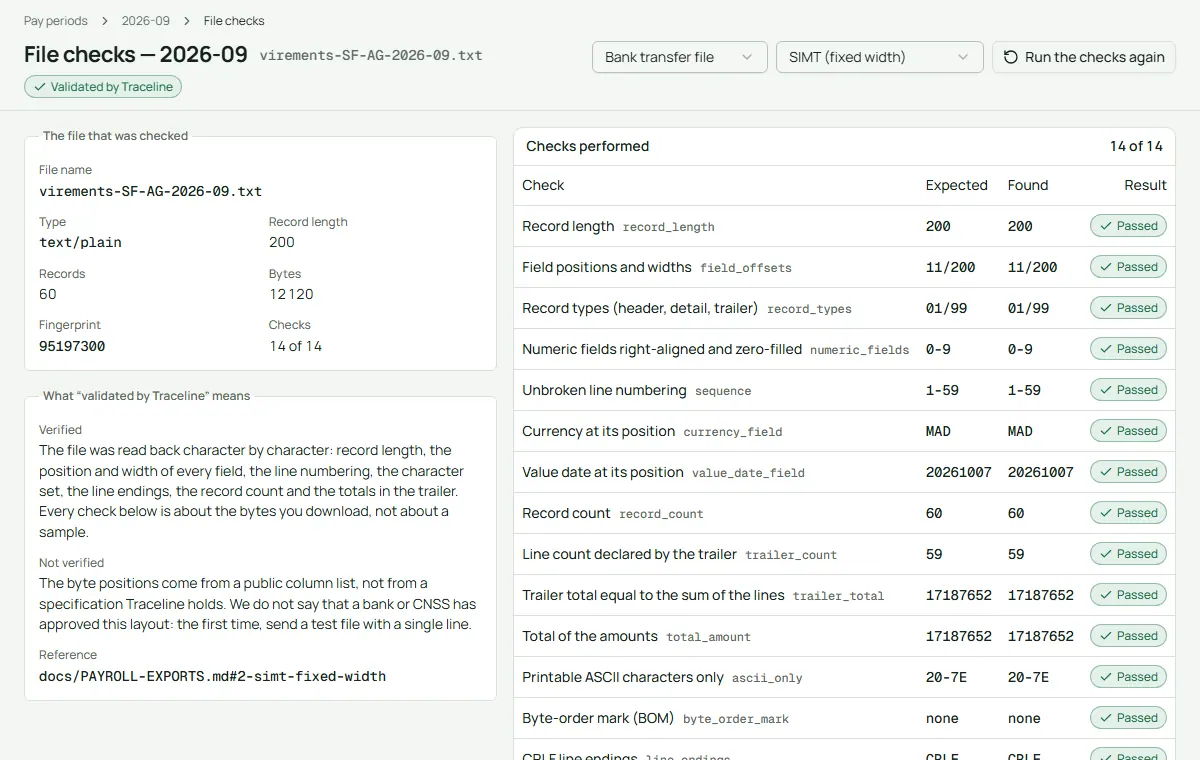Go to the 2026-09 breadcrumb
Screen dimensions: 1200x760
point(145,21)
